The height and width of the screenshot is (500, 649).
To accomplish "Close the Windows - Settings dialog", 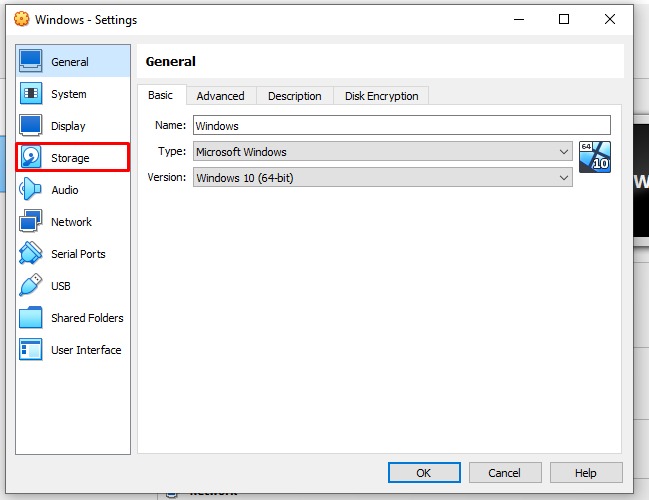I will (609, 19).
